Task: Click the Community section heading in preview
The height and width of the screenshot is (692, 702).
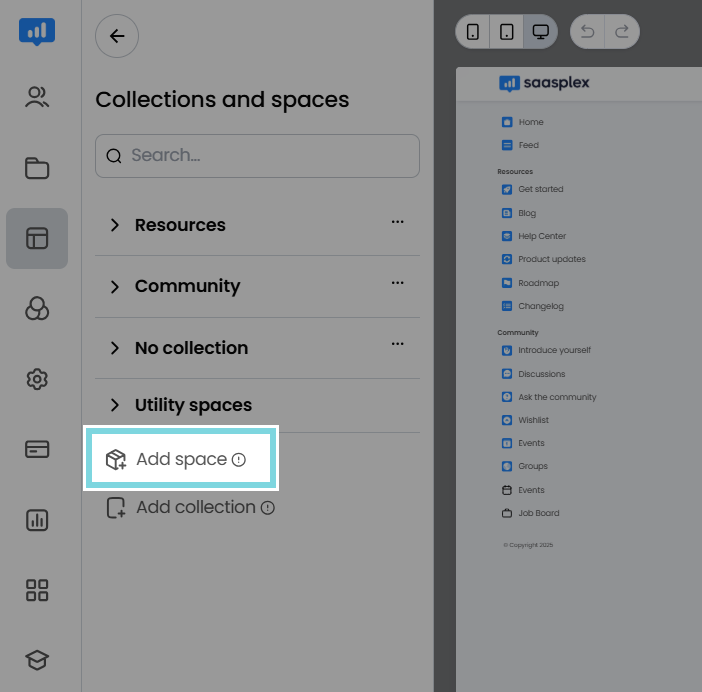Action: pos(518,333)
